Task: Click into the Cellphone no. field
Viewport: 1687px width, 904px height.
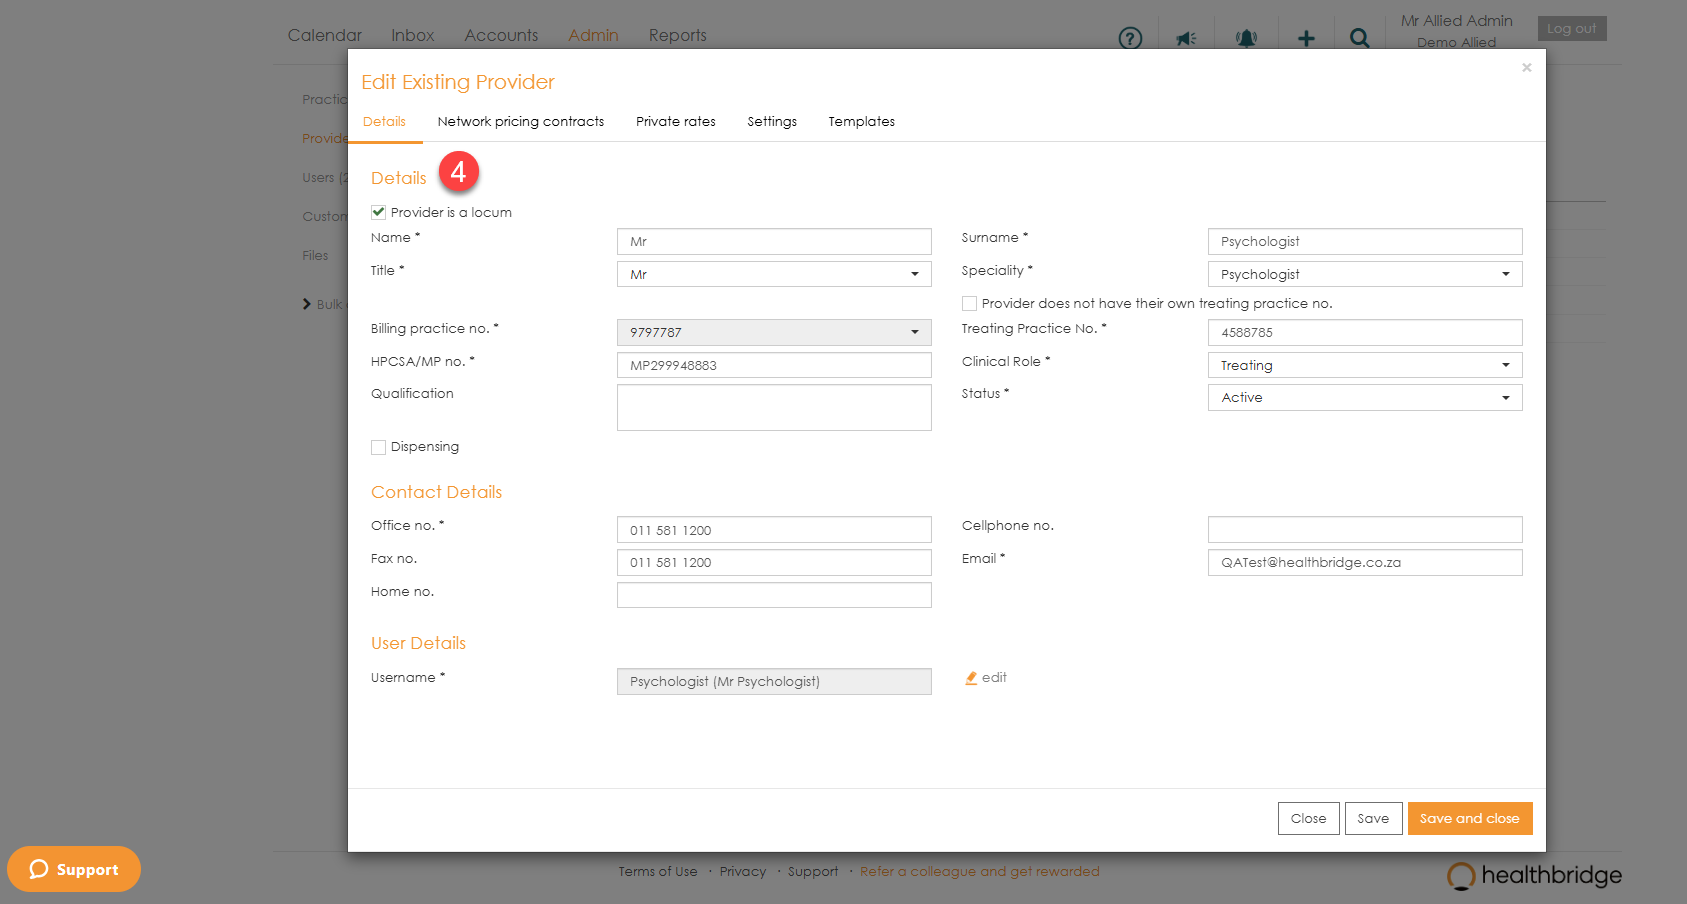Action: [1364, 529]
